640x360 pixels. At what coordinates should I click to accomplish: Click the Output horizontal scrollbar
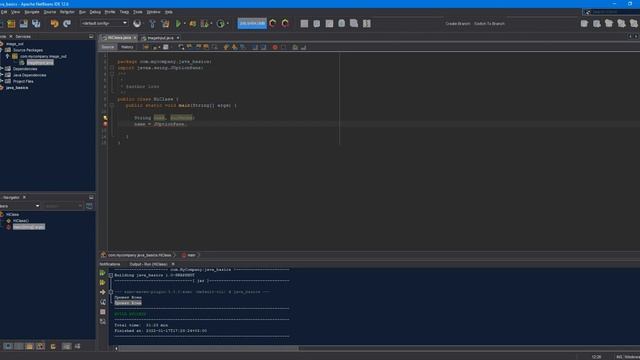pyautogui.click(x=208, y=349)
